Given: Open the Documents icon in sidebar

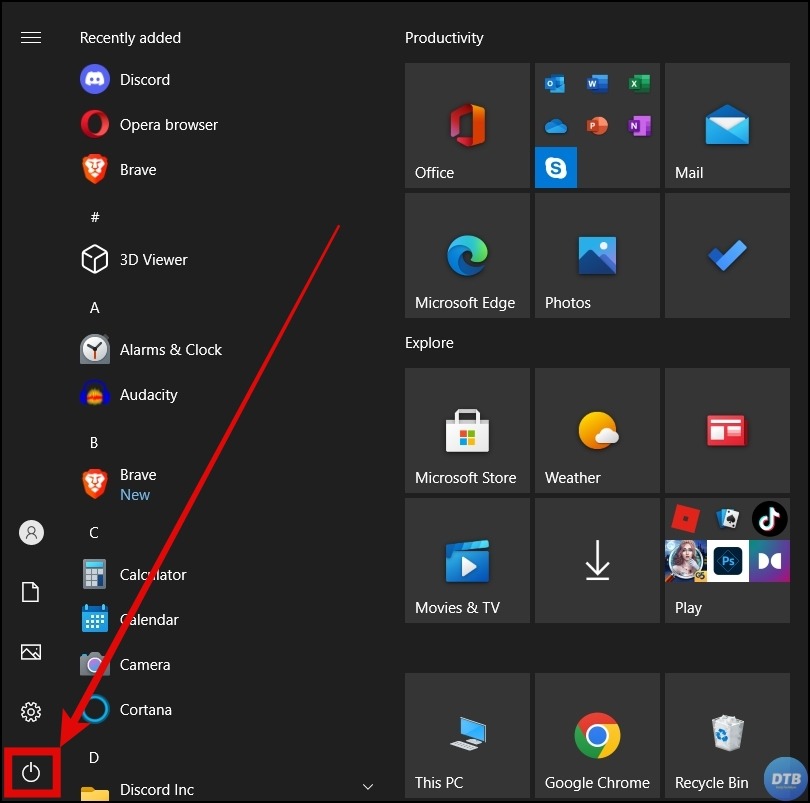Looking at the screenshot, I should pos(31,592).
